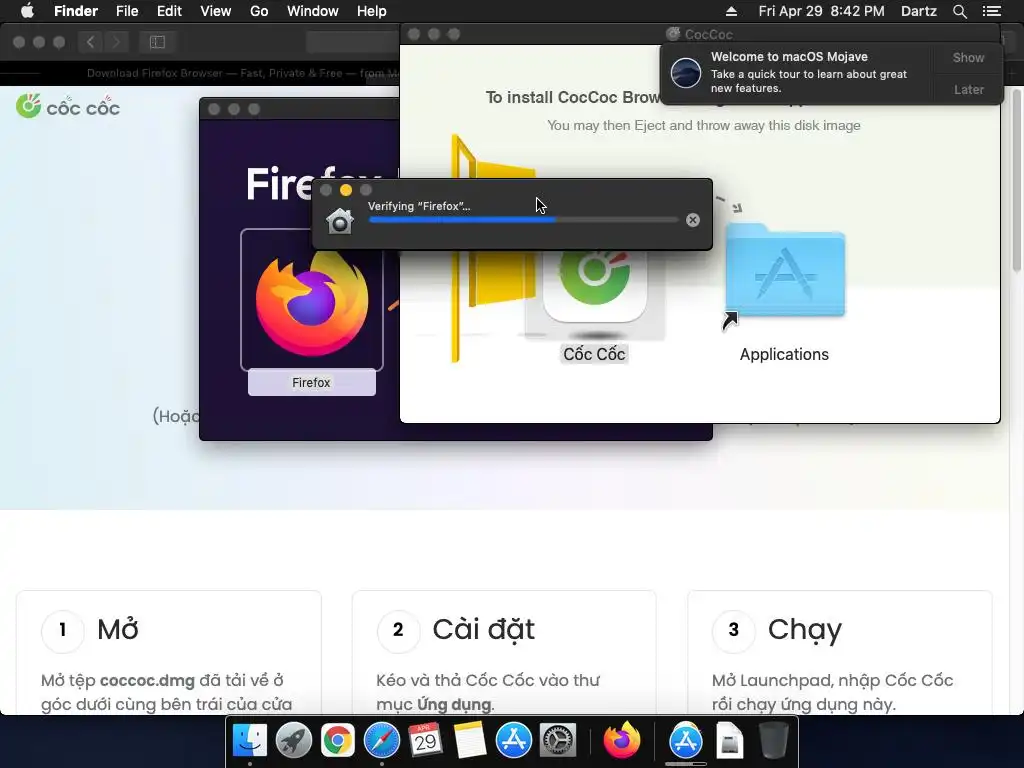
Task: Select the Applications folder shortcut in CocCoc window
Action: coord(784,271)
